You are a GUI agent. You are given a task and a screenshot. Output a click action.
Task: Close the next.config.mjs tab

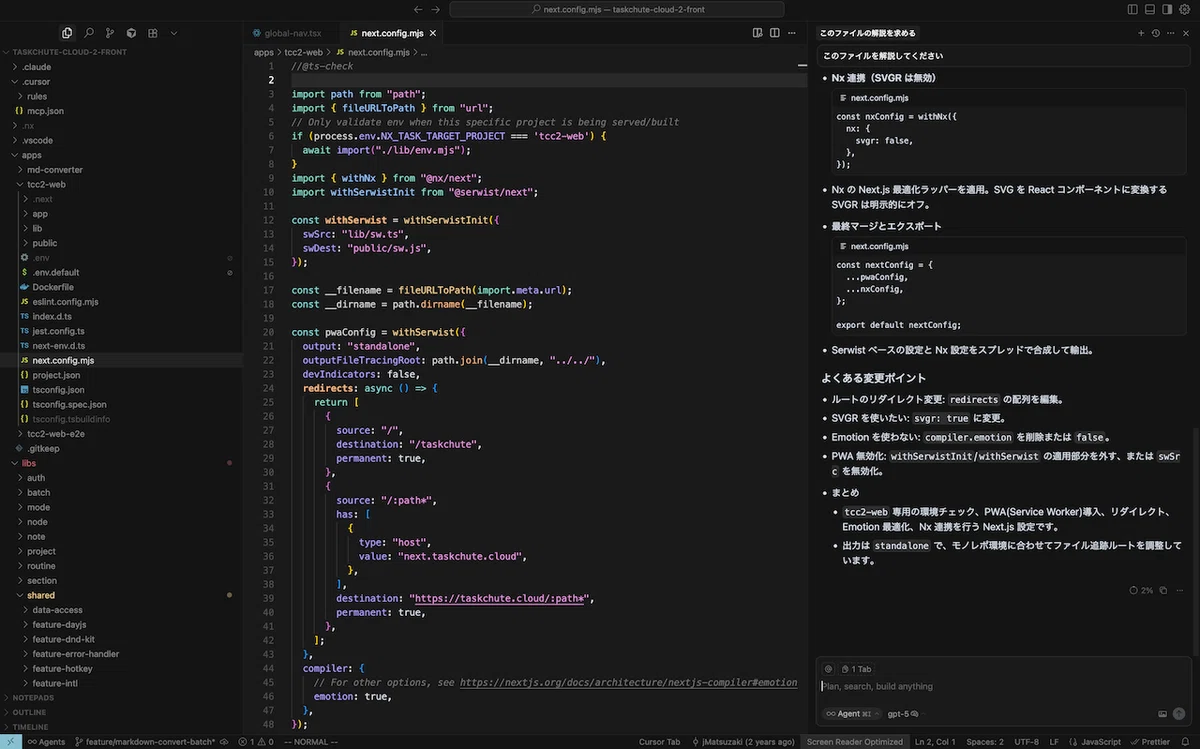[x=432, y=33]
